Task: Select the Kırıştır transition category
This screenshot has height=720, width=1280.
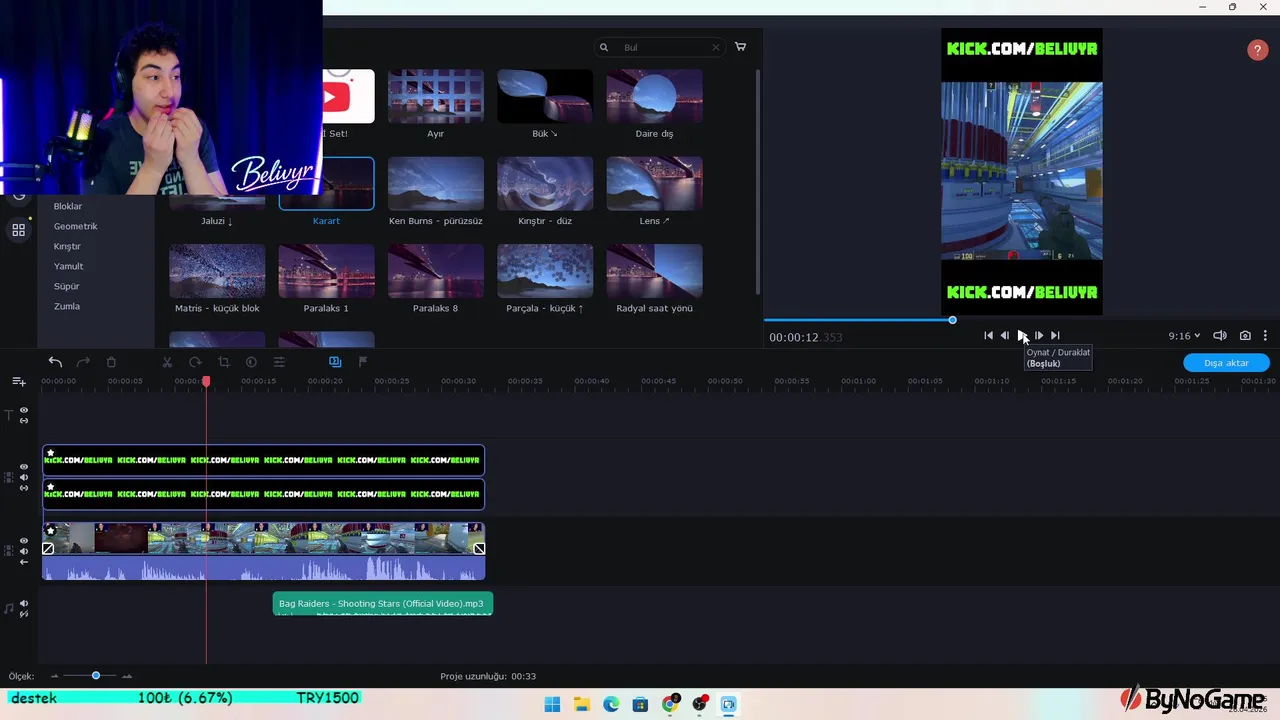Action: (x=67, y=246)
